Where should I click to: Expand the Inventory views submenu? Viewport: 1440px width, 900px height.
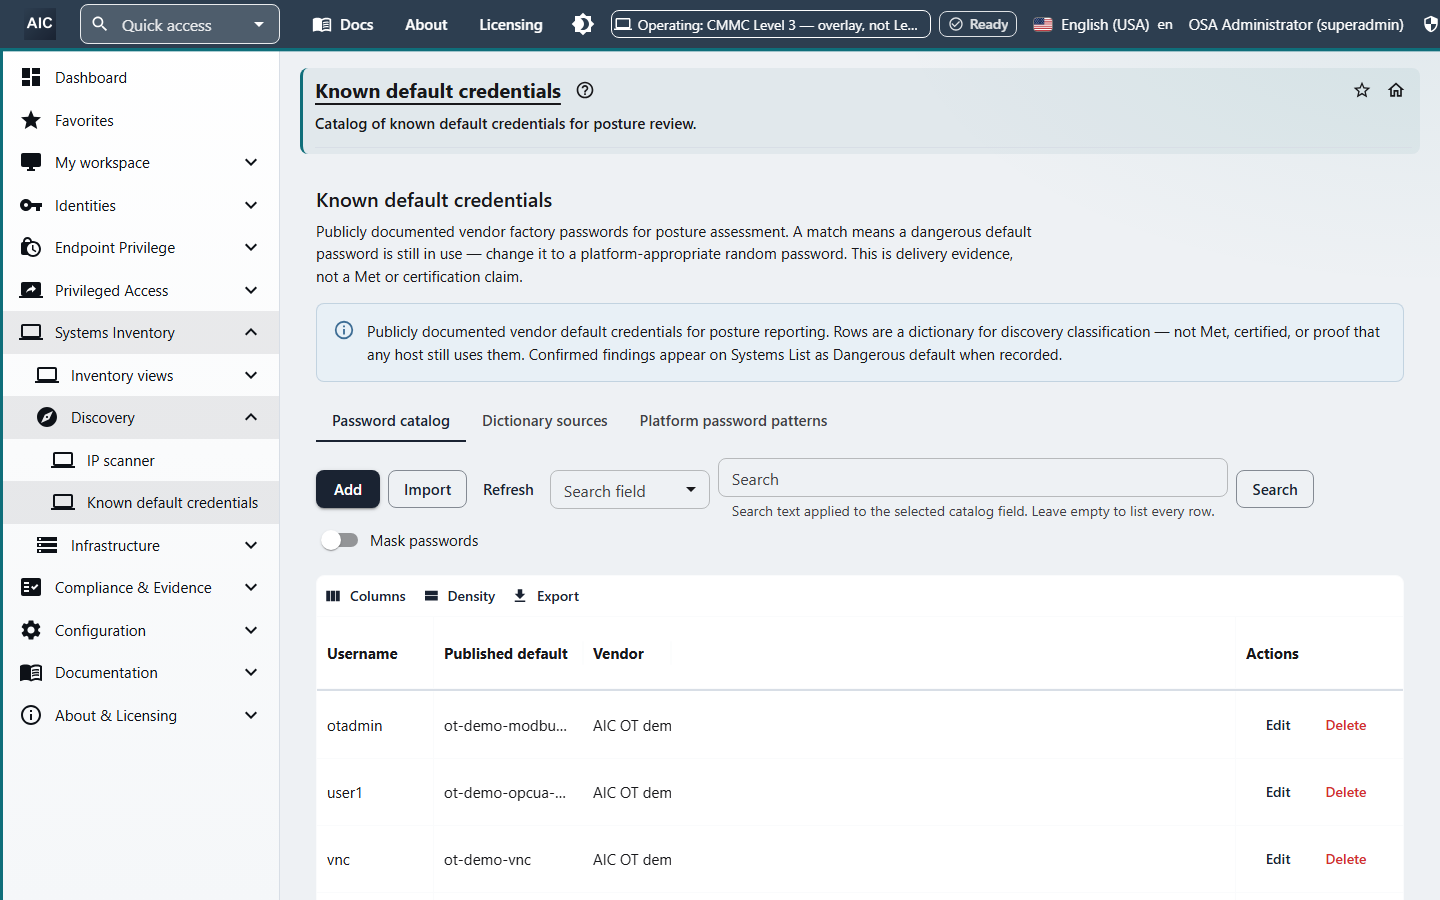pos(141,375)
